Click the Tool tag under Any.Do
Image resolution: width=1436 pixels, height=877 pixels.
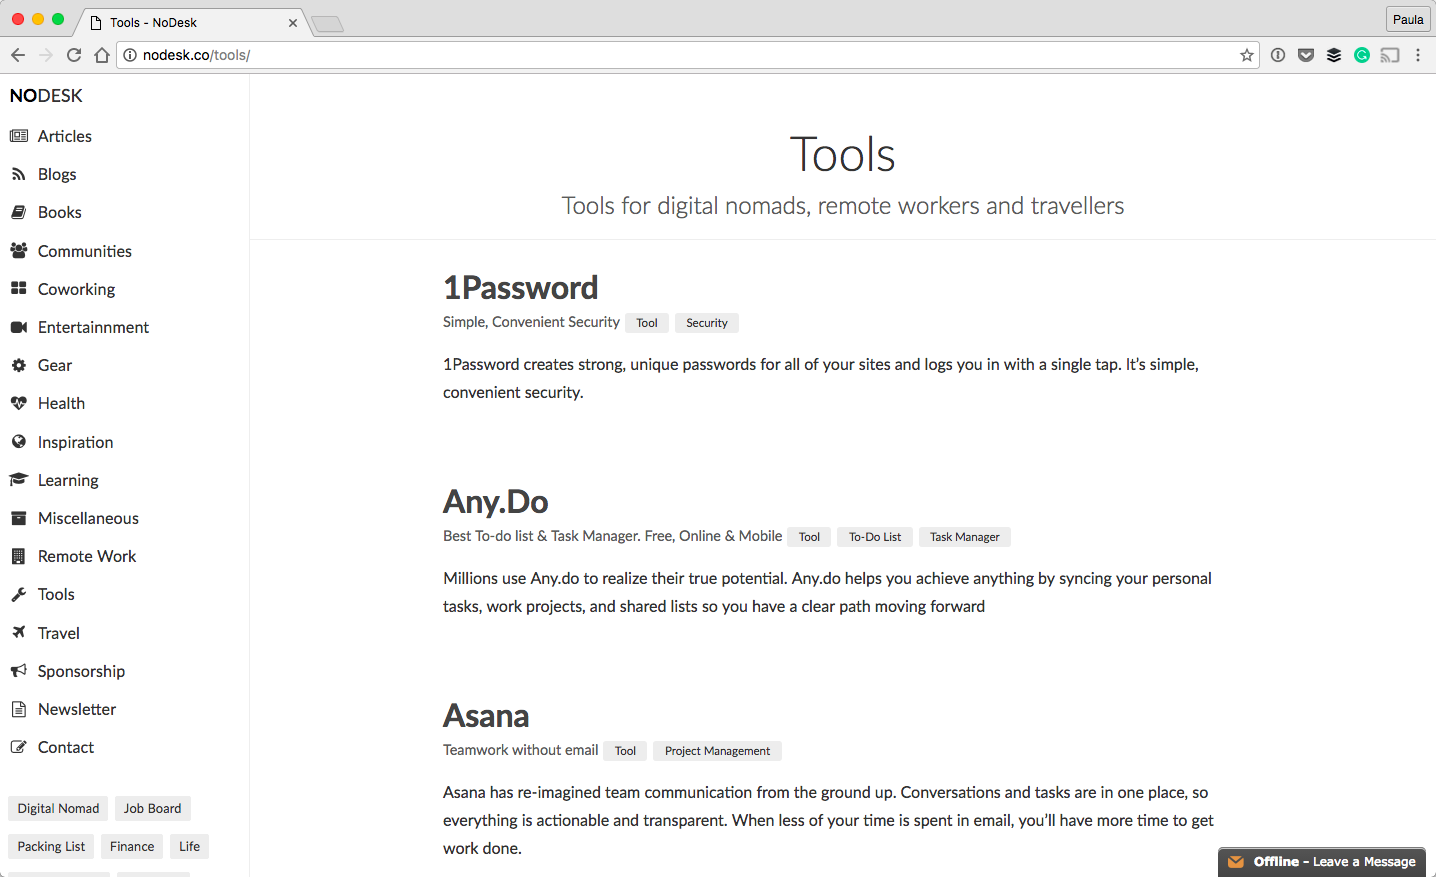(x=809, y=537)
